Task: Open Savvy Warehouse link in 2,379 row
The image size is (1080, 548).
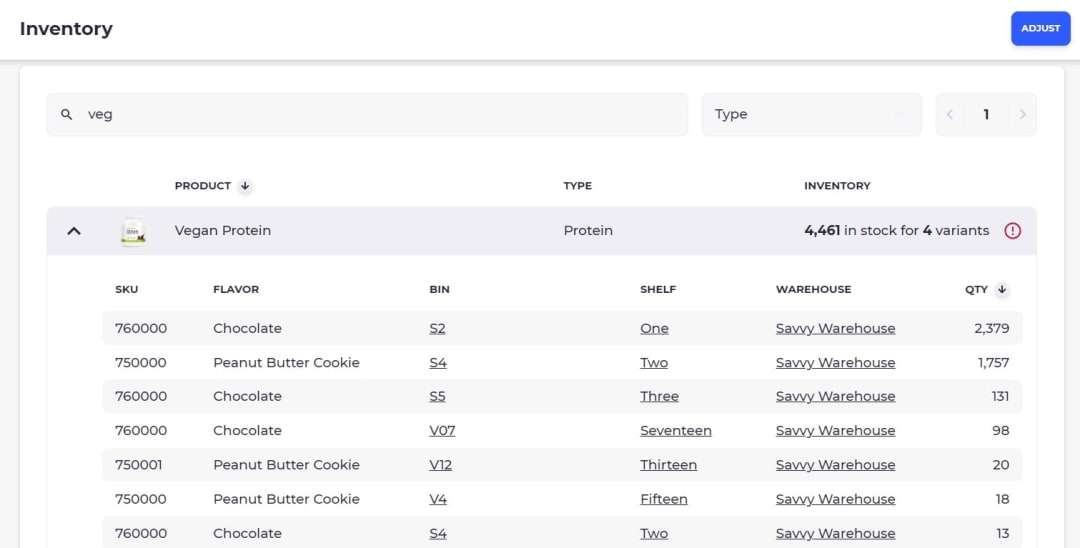Action: [835, 328]
